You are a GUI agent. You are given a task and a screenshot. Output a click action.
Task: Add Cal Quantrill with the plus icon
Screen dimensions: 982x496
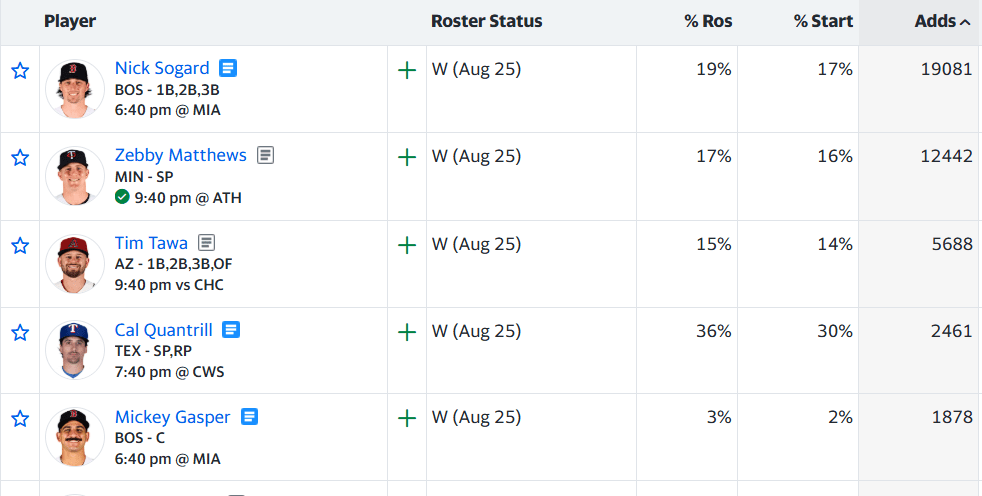[407, 332]
